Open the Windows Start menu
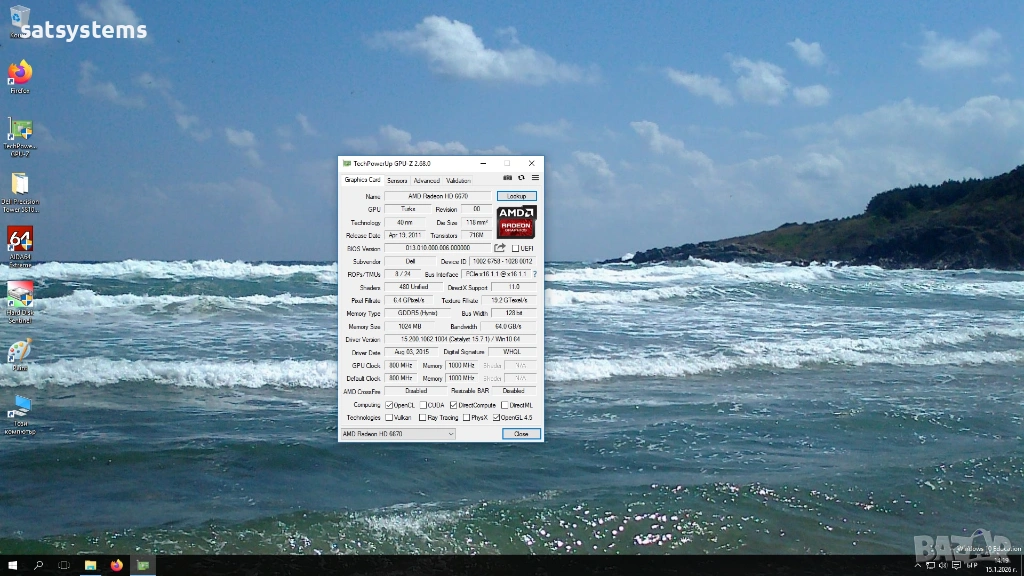The height and width of the screenshot is (576, 1024). (12, 565)
